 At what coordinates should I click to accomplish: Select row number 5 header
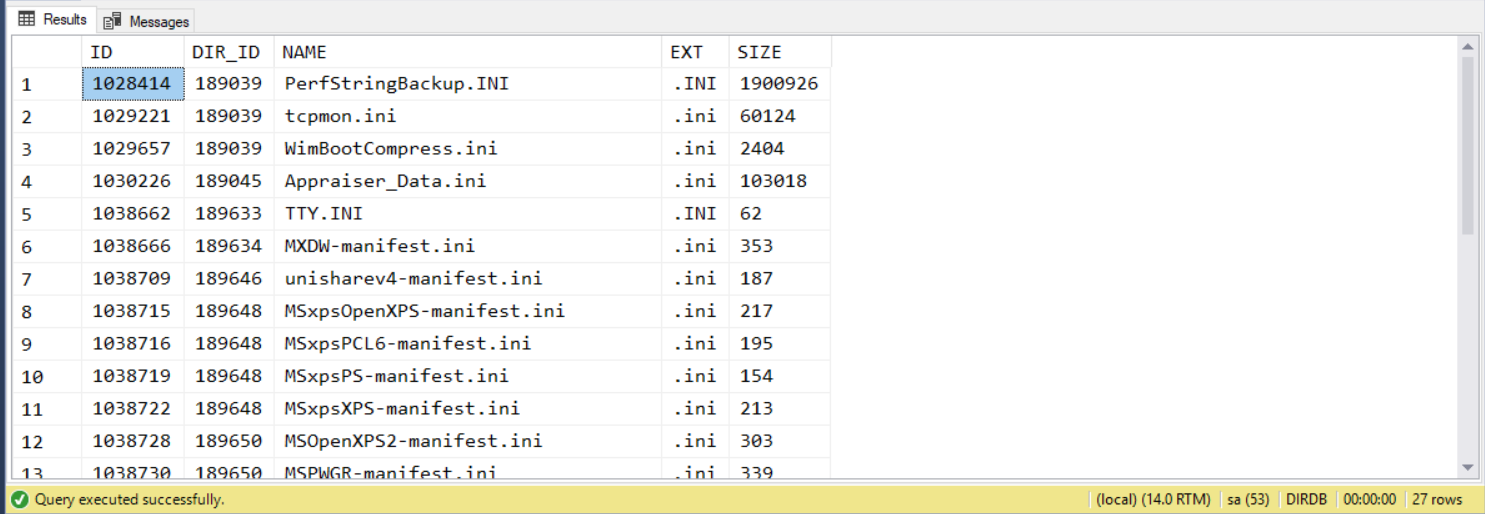pyautogui.click(x=46, y=214)
